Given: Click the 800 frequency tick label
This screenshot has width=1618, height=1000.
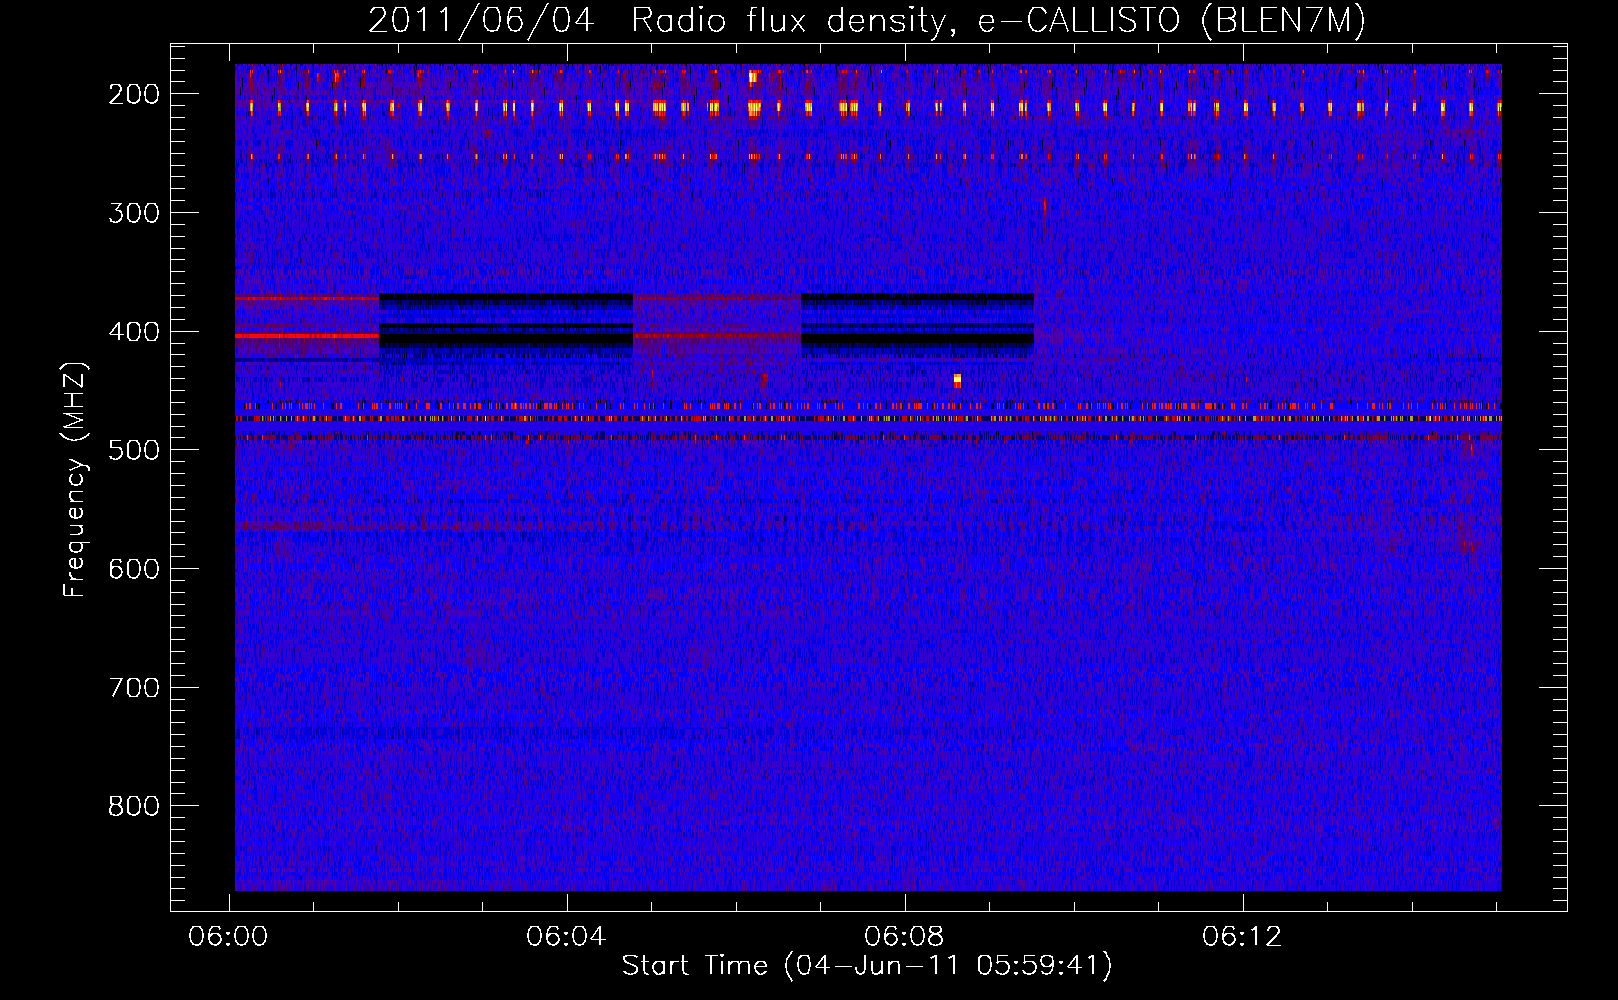Looking at the screenshot, I should [134, 806].
